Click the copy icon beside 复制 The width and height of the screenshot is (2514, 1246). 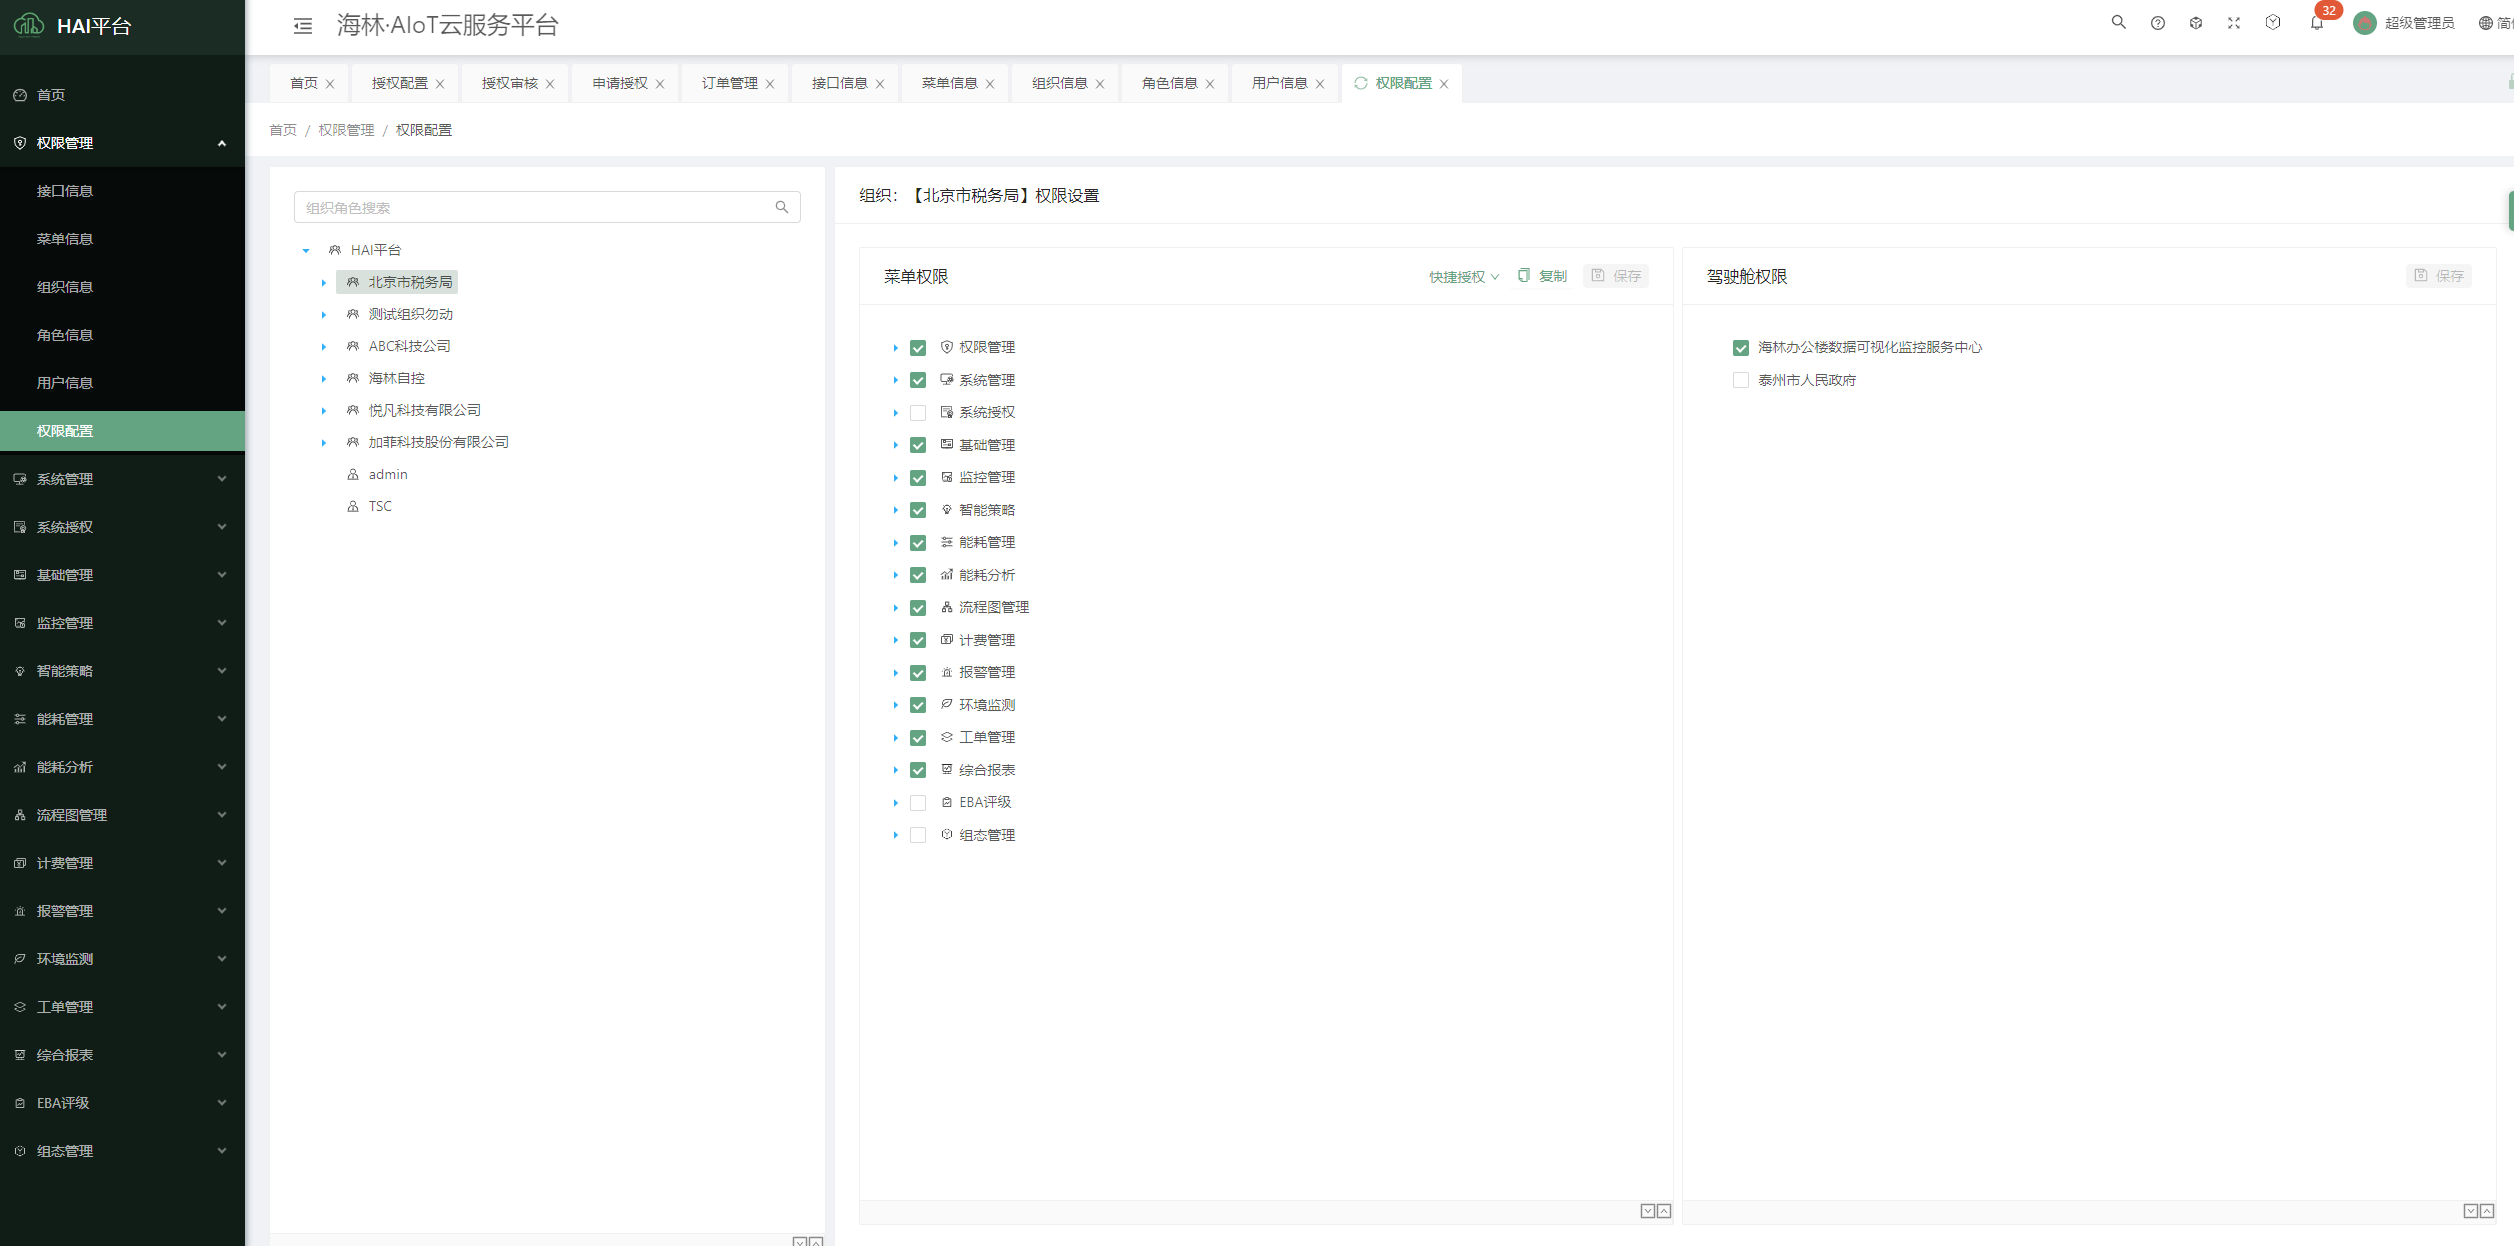[x=1523, y=276]
